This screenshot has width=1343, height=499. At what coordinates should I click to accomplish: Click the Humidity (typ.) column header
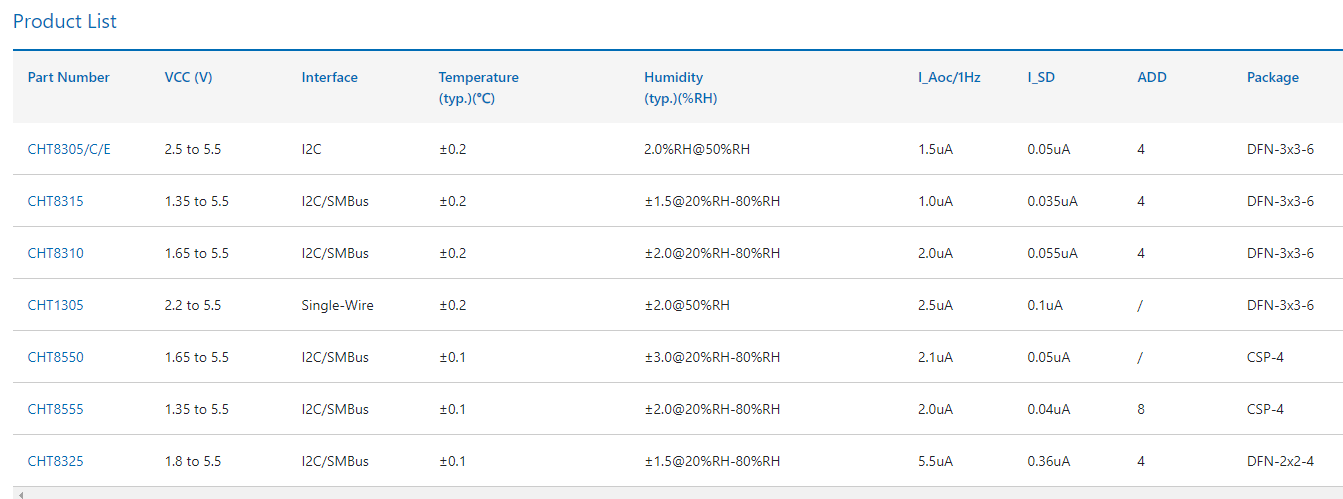[x=681, y=88]
